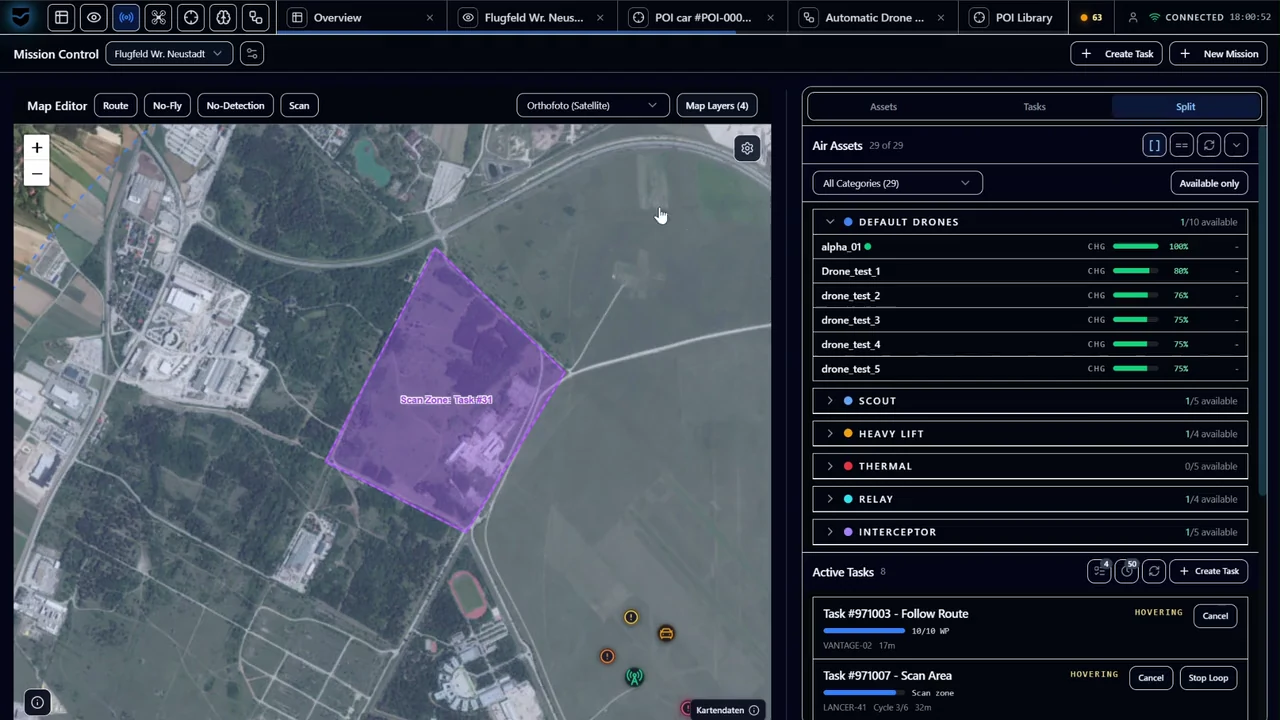
Task: Toggle the Available only filter
Action: [x=1209, y=183]
